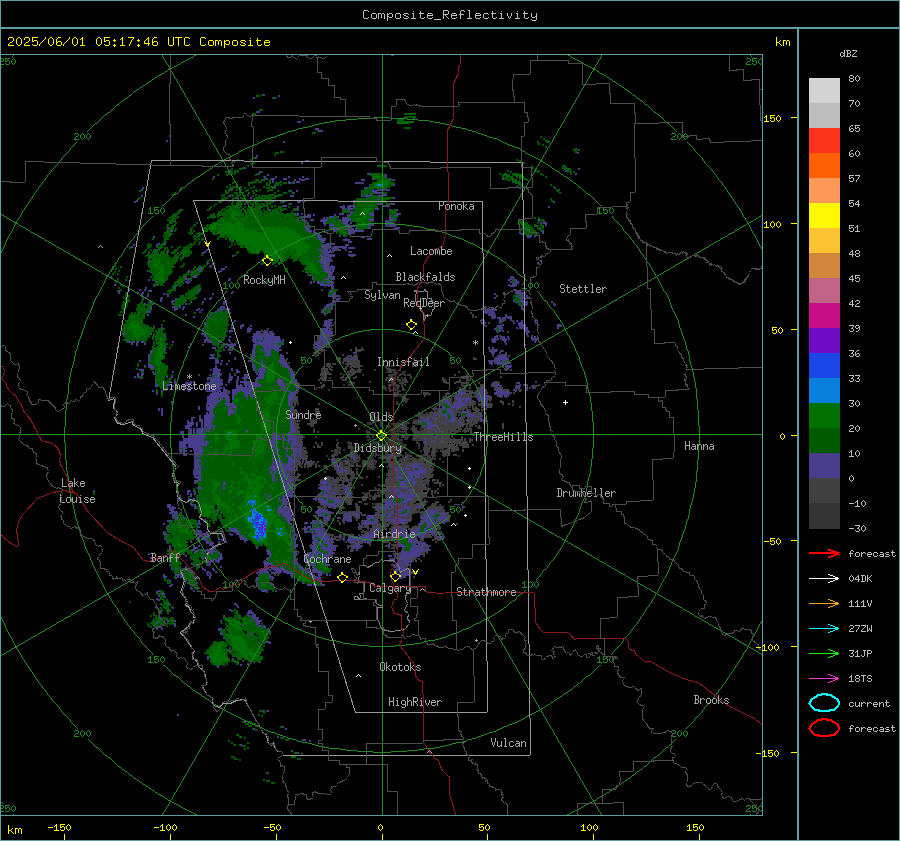Click the Ponoka town label
The width and height of the screenshot is (900, 841).
pos(456,206)
